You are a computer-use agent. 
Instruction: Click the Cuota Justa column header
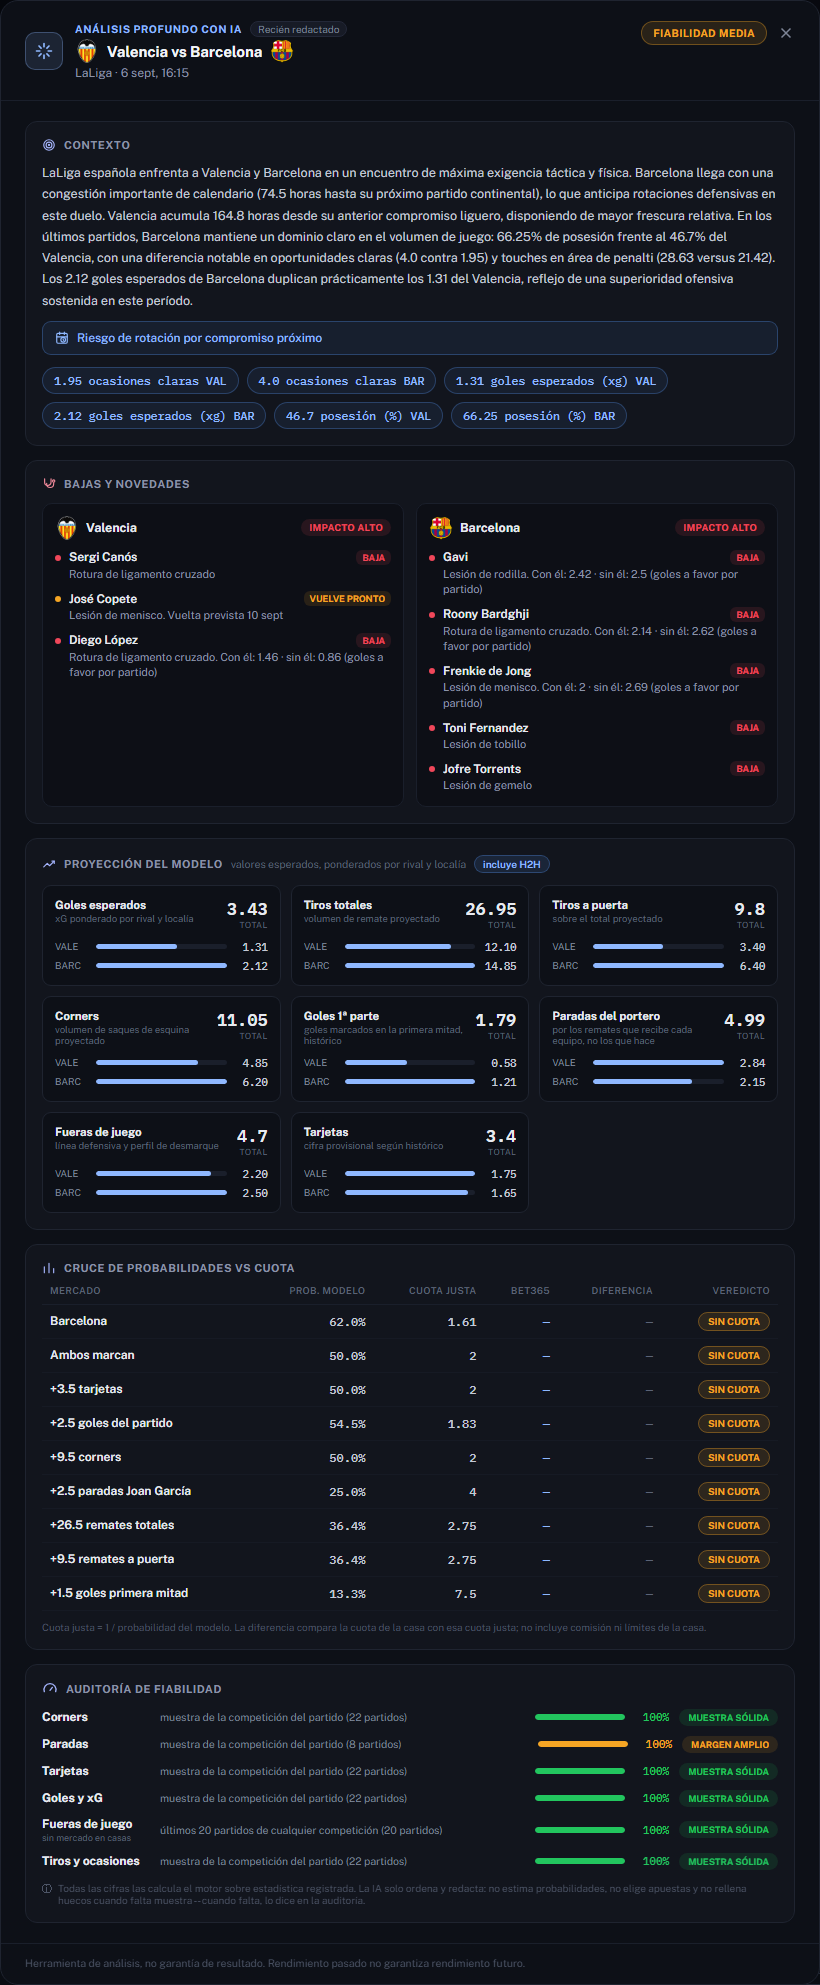tap(442, 1291)
